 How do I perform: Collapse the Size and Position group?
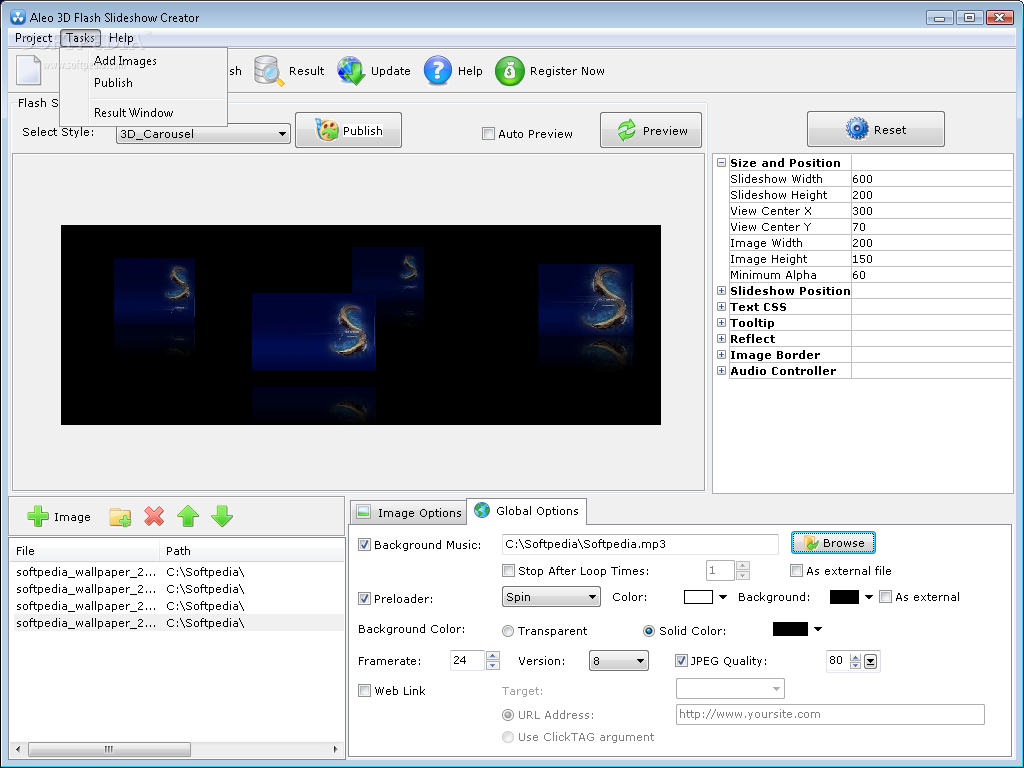[722, 163]
